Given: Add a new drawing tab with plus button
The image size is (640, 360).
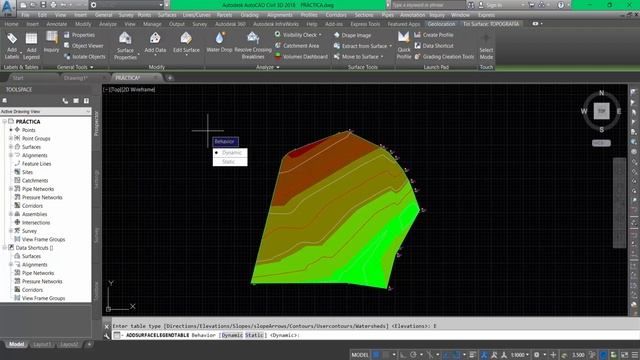Looking at the screenshot, I should 170,78.
